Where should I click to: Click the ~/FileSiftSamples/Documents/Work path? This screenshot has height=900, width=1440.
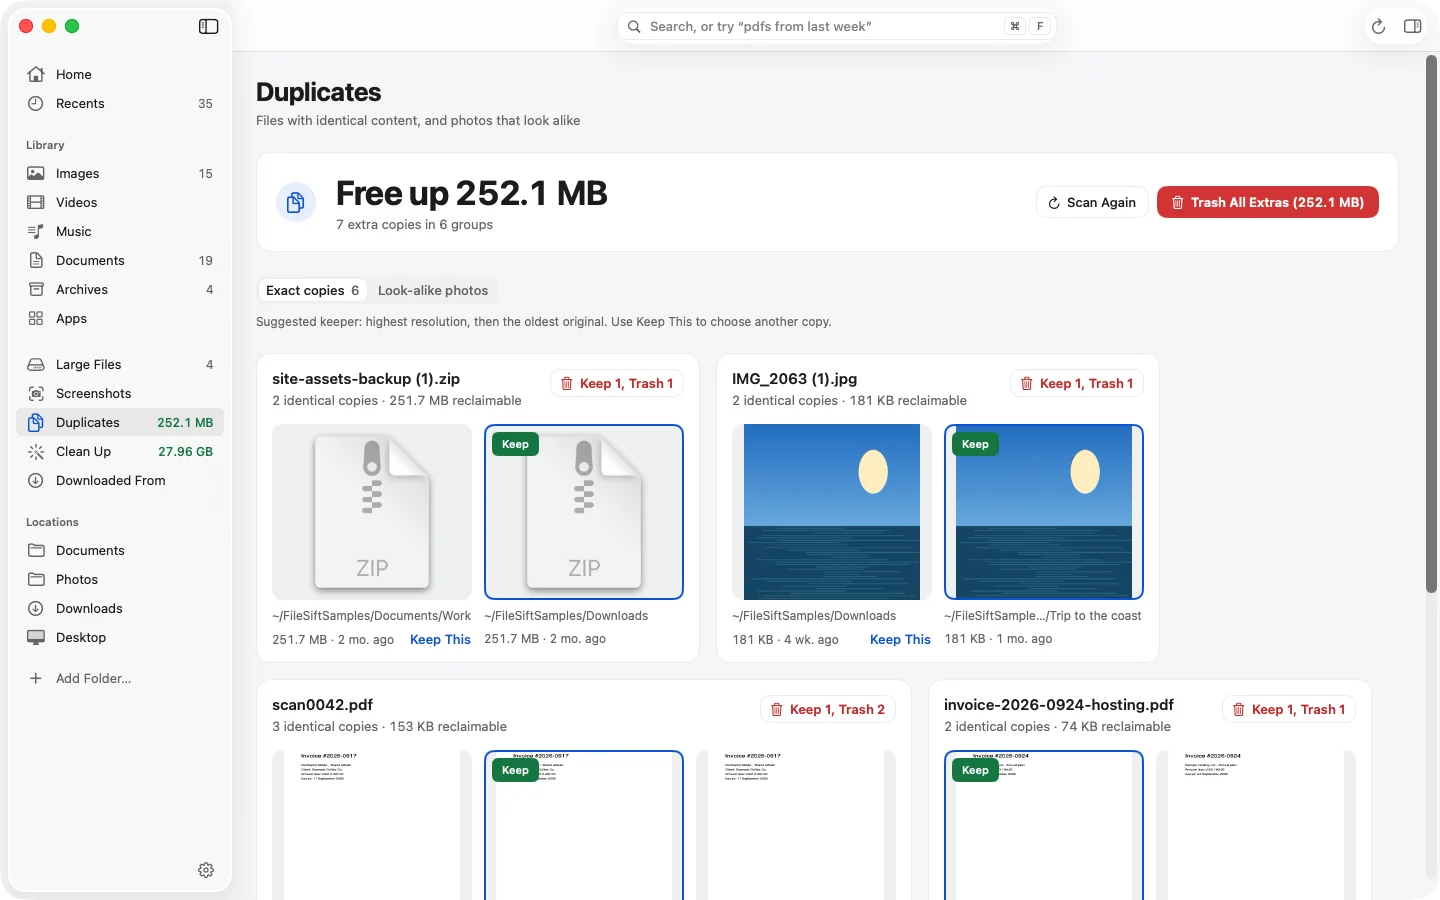[371, 616]
